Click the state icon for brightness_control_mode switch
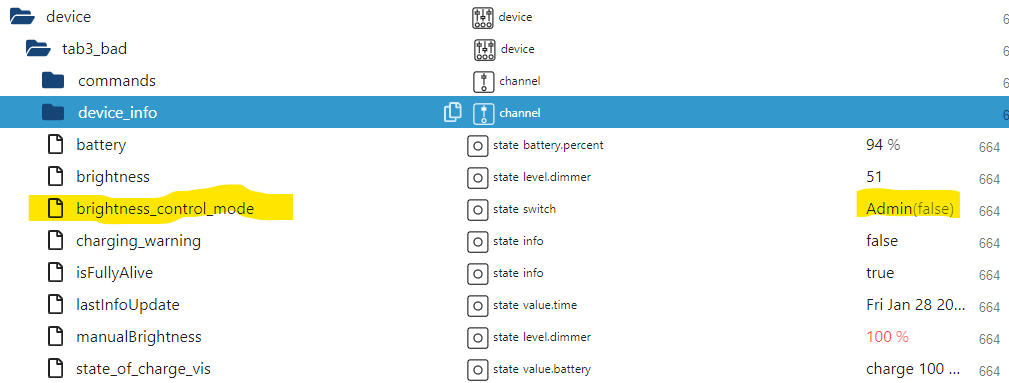Image resolution: width=1009 pixels, height=383 pixels. [x=477, y=210]
